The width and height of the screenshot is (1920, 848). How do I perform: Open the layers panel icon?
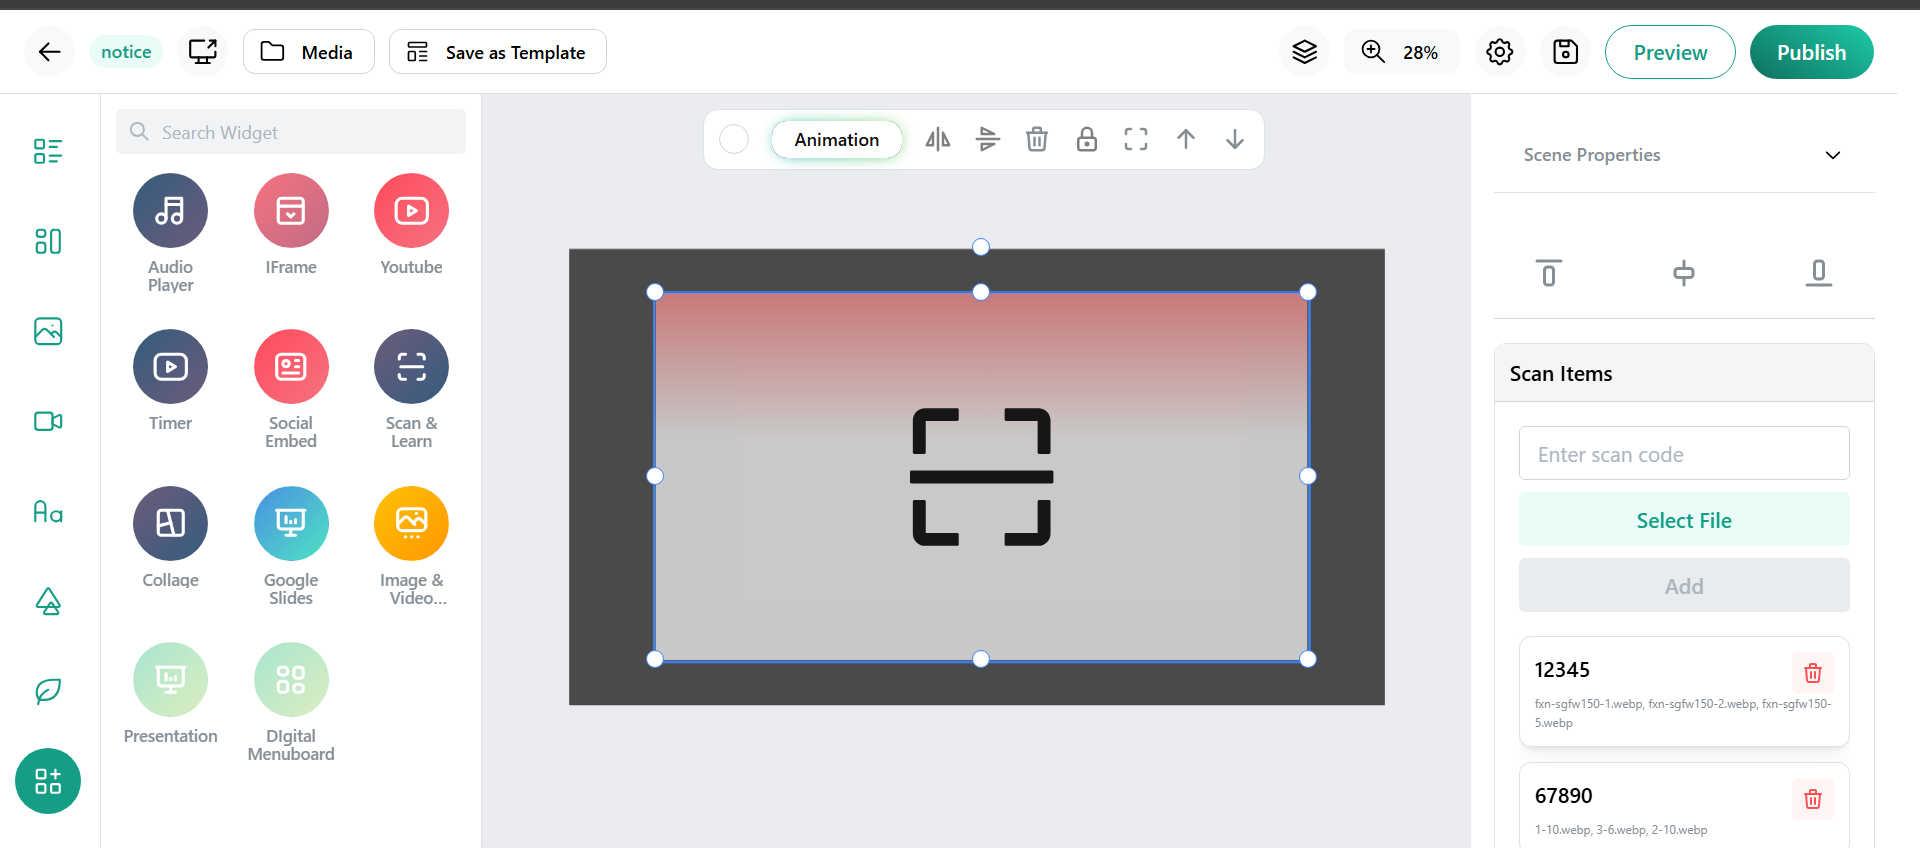(x=1304, y=52)
